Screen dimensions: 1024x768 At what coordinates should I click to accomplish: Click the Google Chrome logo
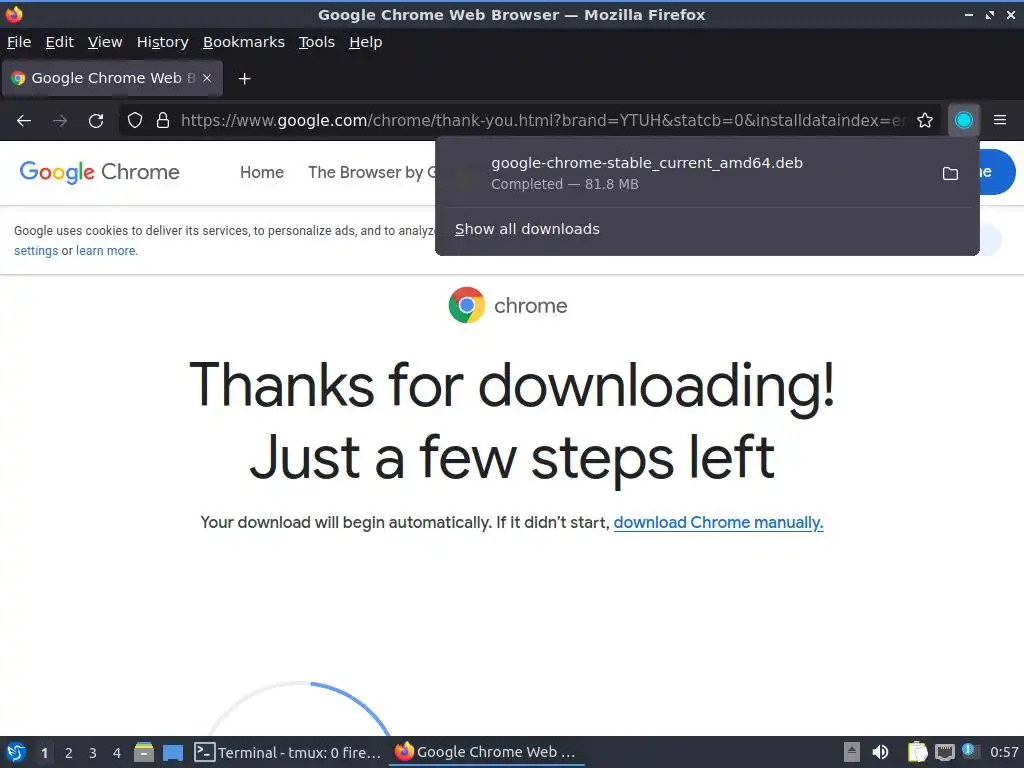pos(99,172)
